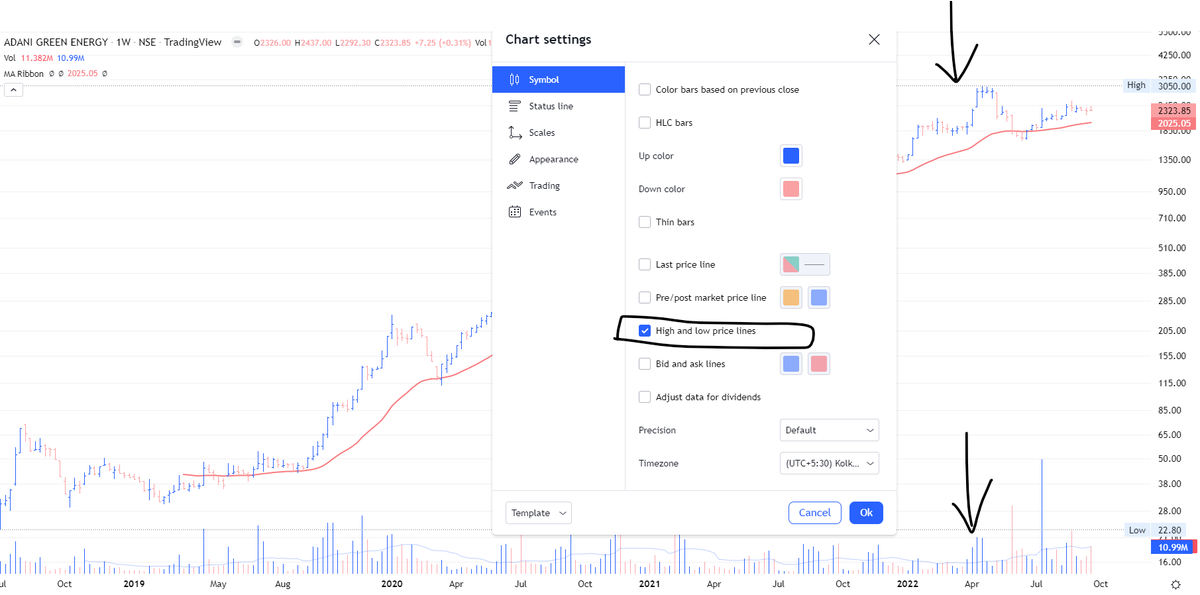Open the Down color pink swatch
This screenshot has width=1200, height=595.
point(791,189)
